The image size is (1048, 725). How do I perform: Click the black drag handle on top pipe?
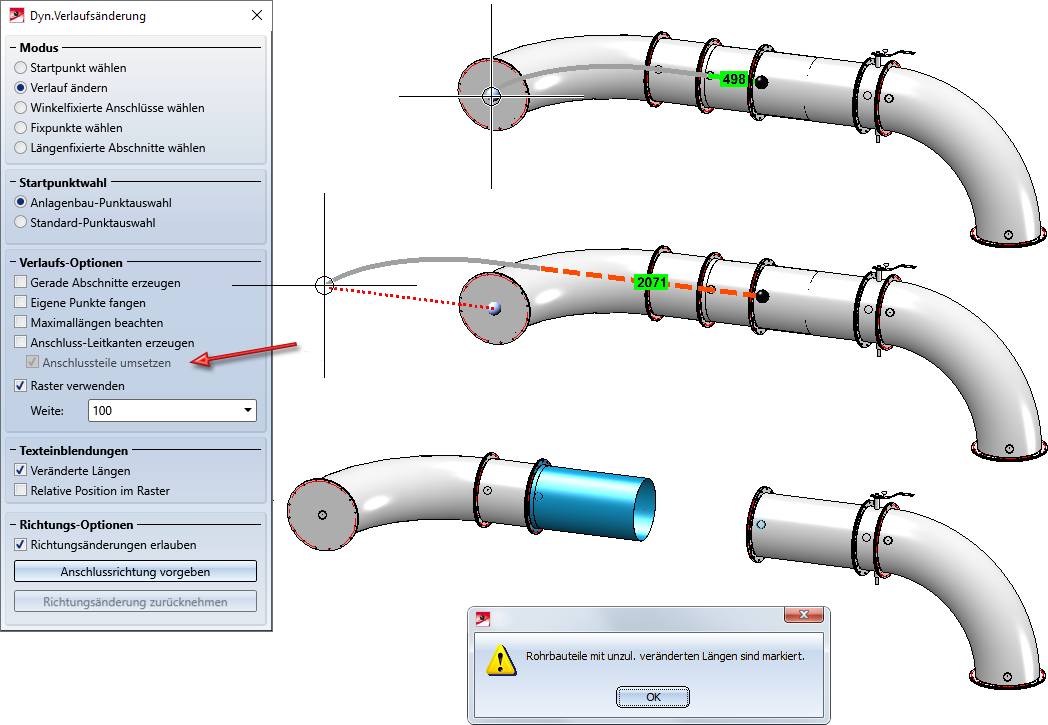click(761, 82)
